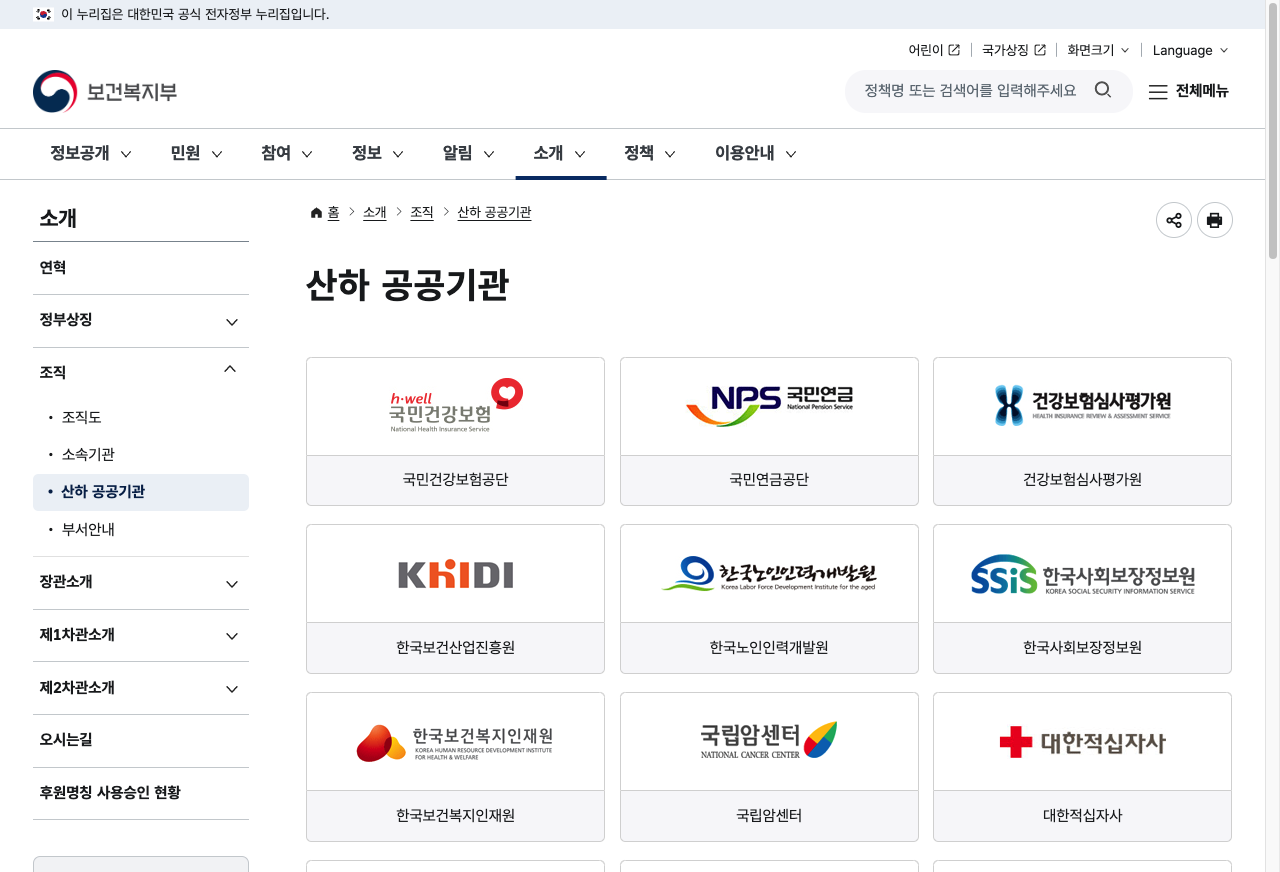The image size is (1280, 872).
Task: Click the share icon button
Action: pos(1174,220)
